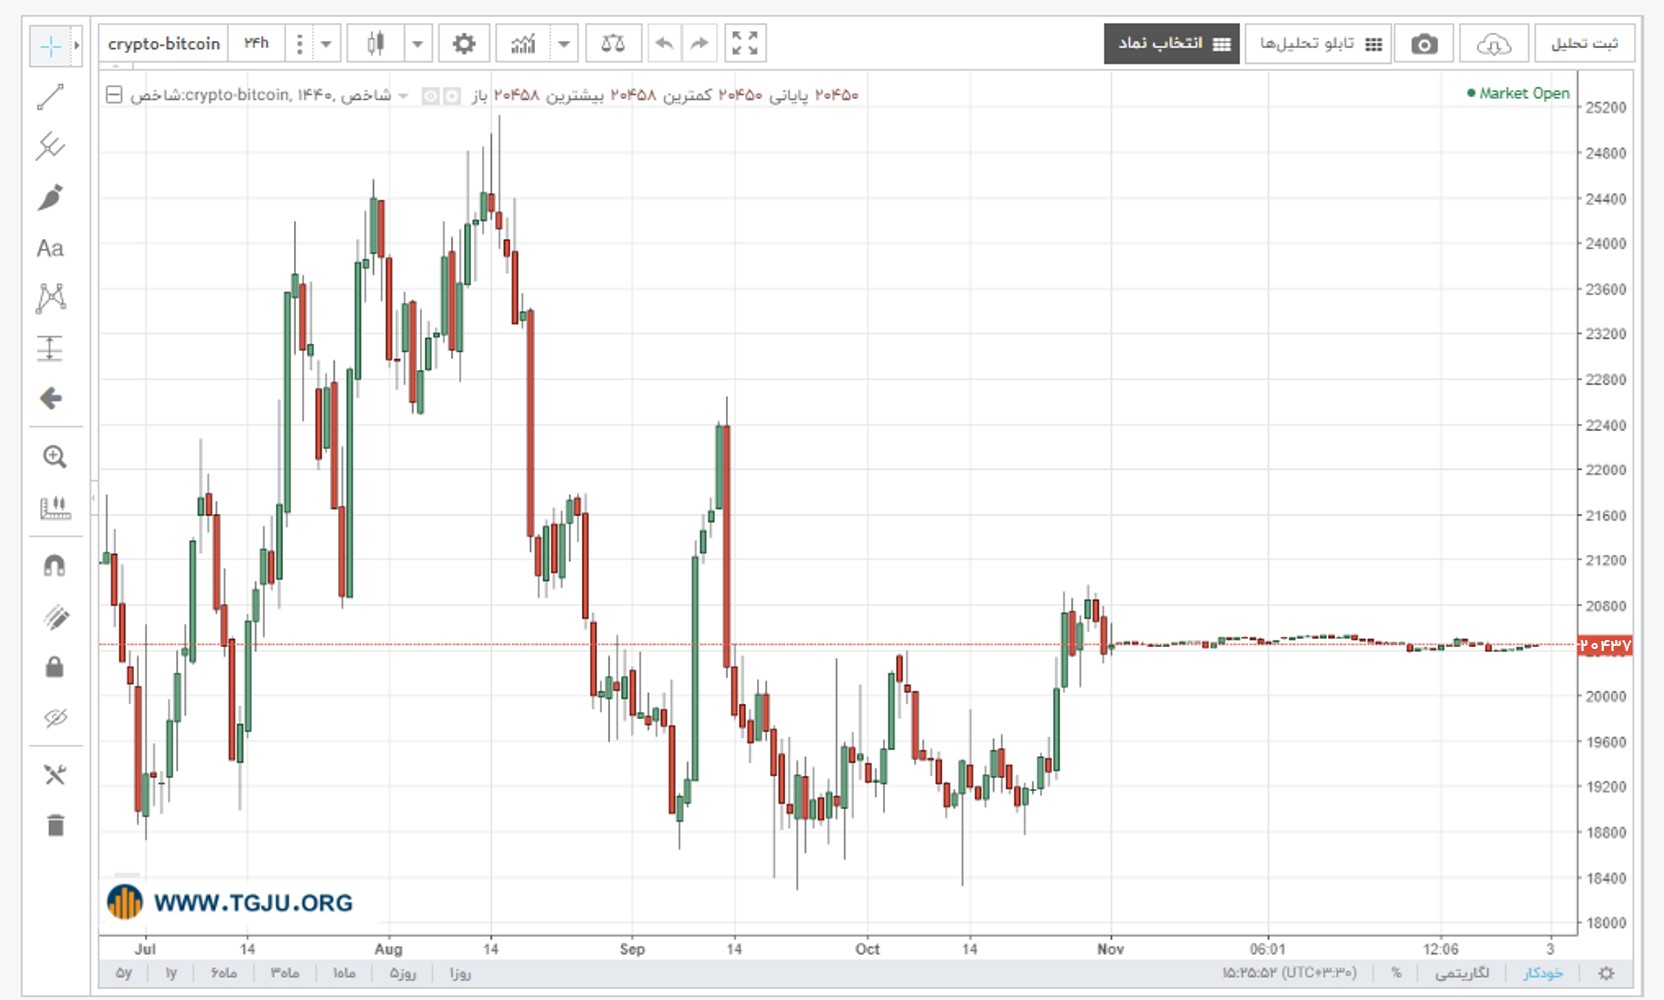Toggle the percent scale option
1664x1000 pixels.
click(1396, 973)
